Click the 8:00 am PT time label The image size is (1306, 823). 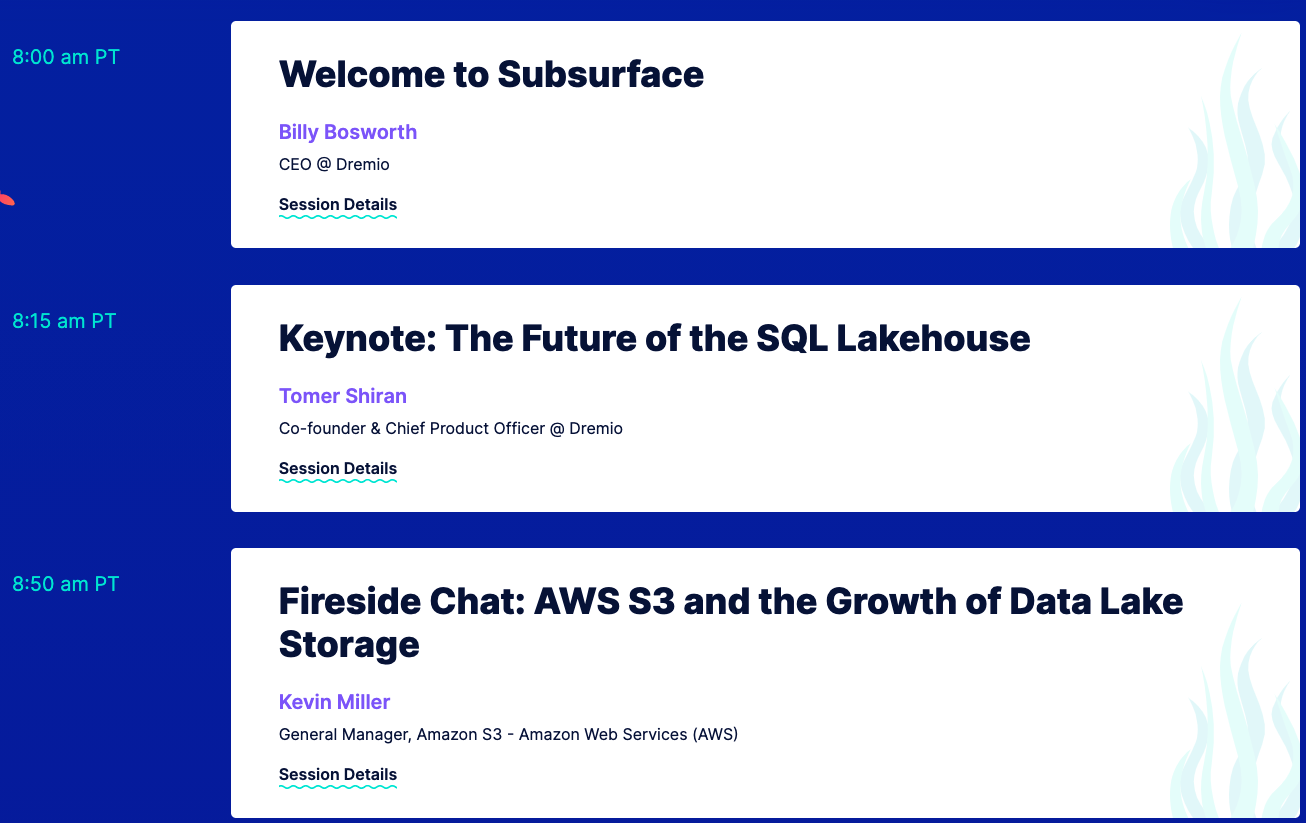pos(66,57)
